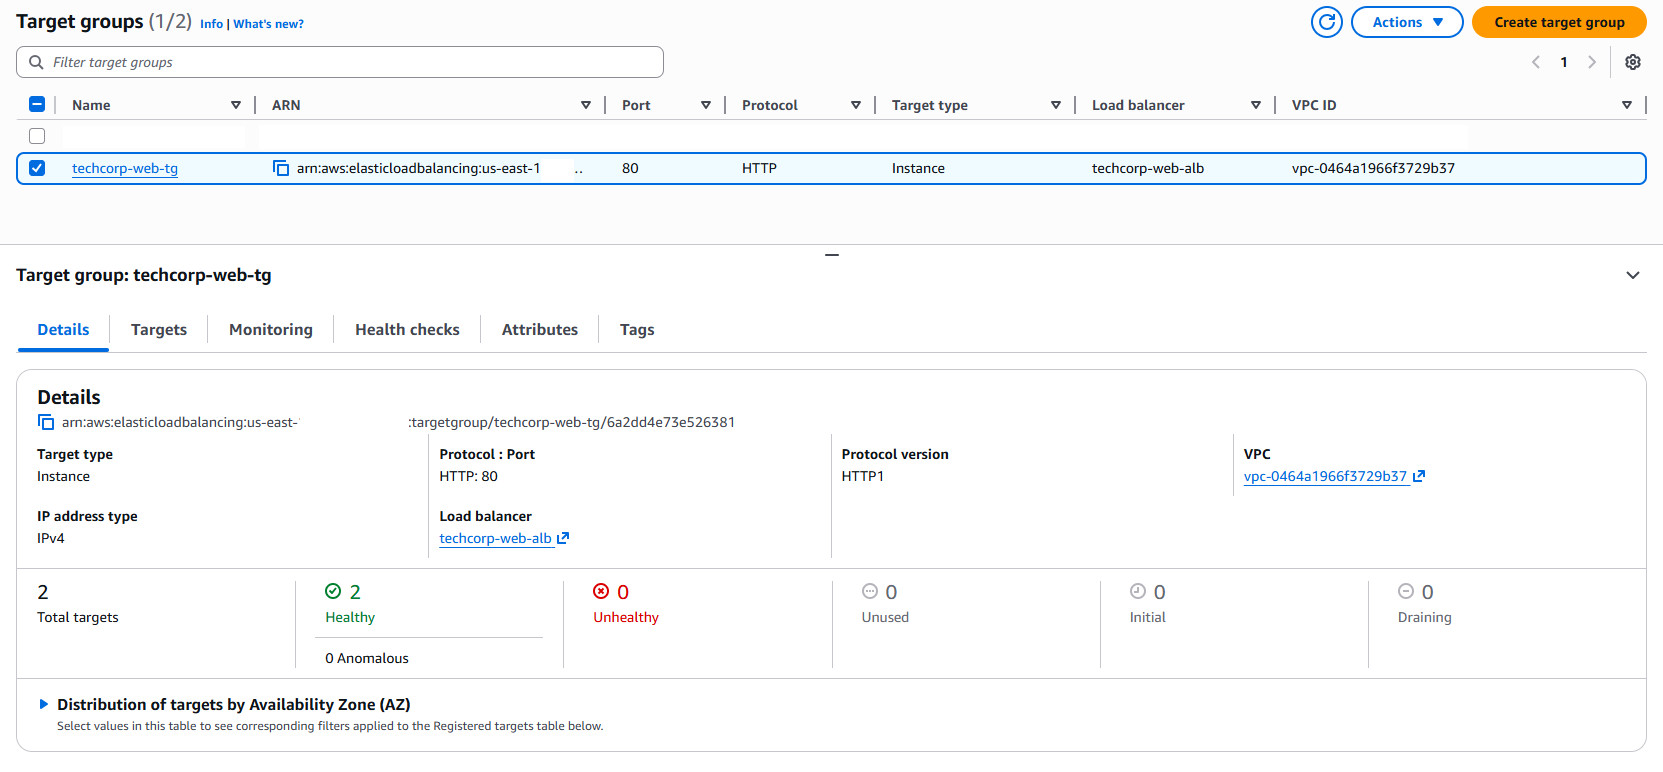Go to previous page arrow
The image size is (1663, 772).
(1536, 62)
